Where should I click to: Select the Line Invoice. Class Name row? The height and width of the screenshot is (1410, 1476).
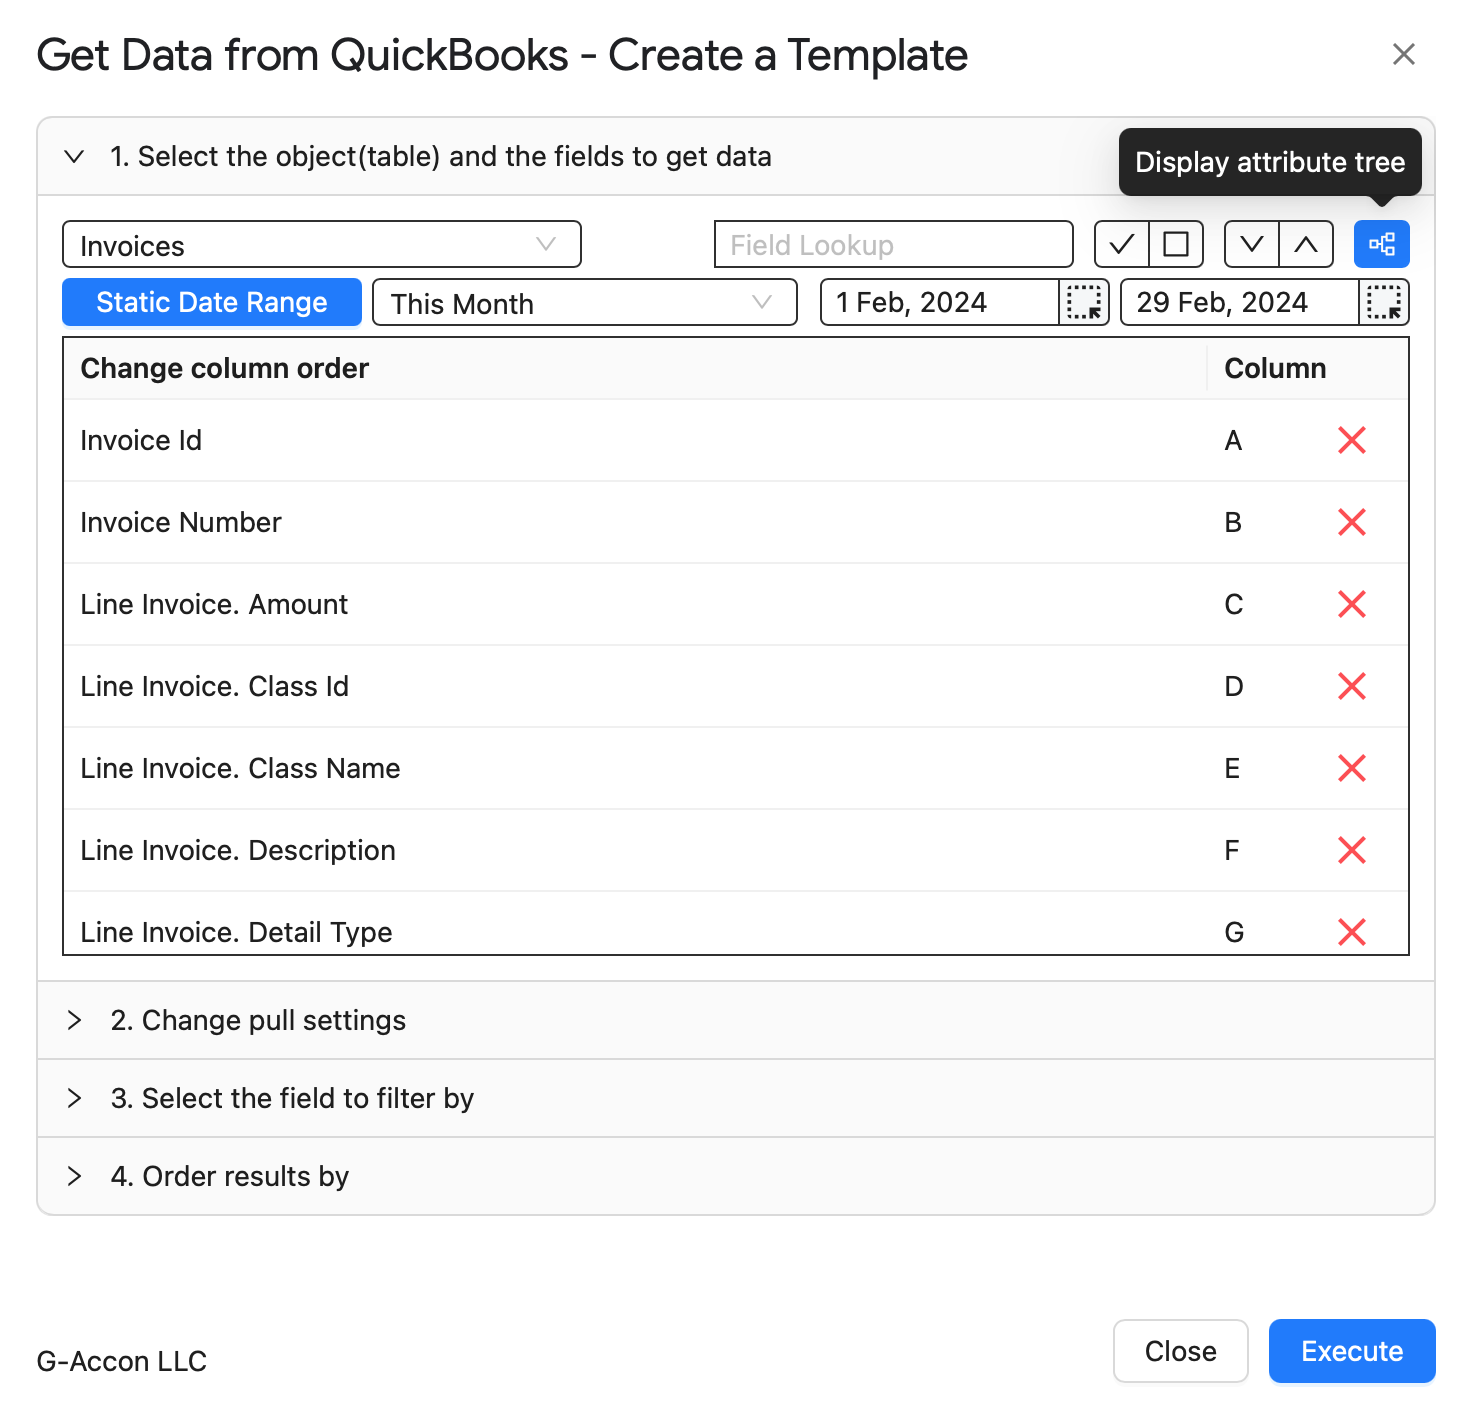(x=736, y=768)
